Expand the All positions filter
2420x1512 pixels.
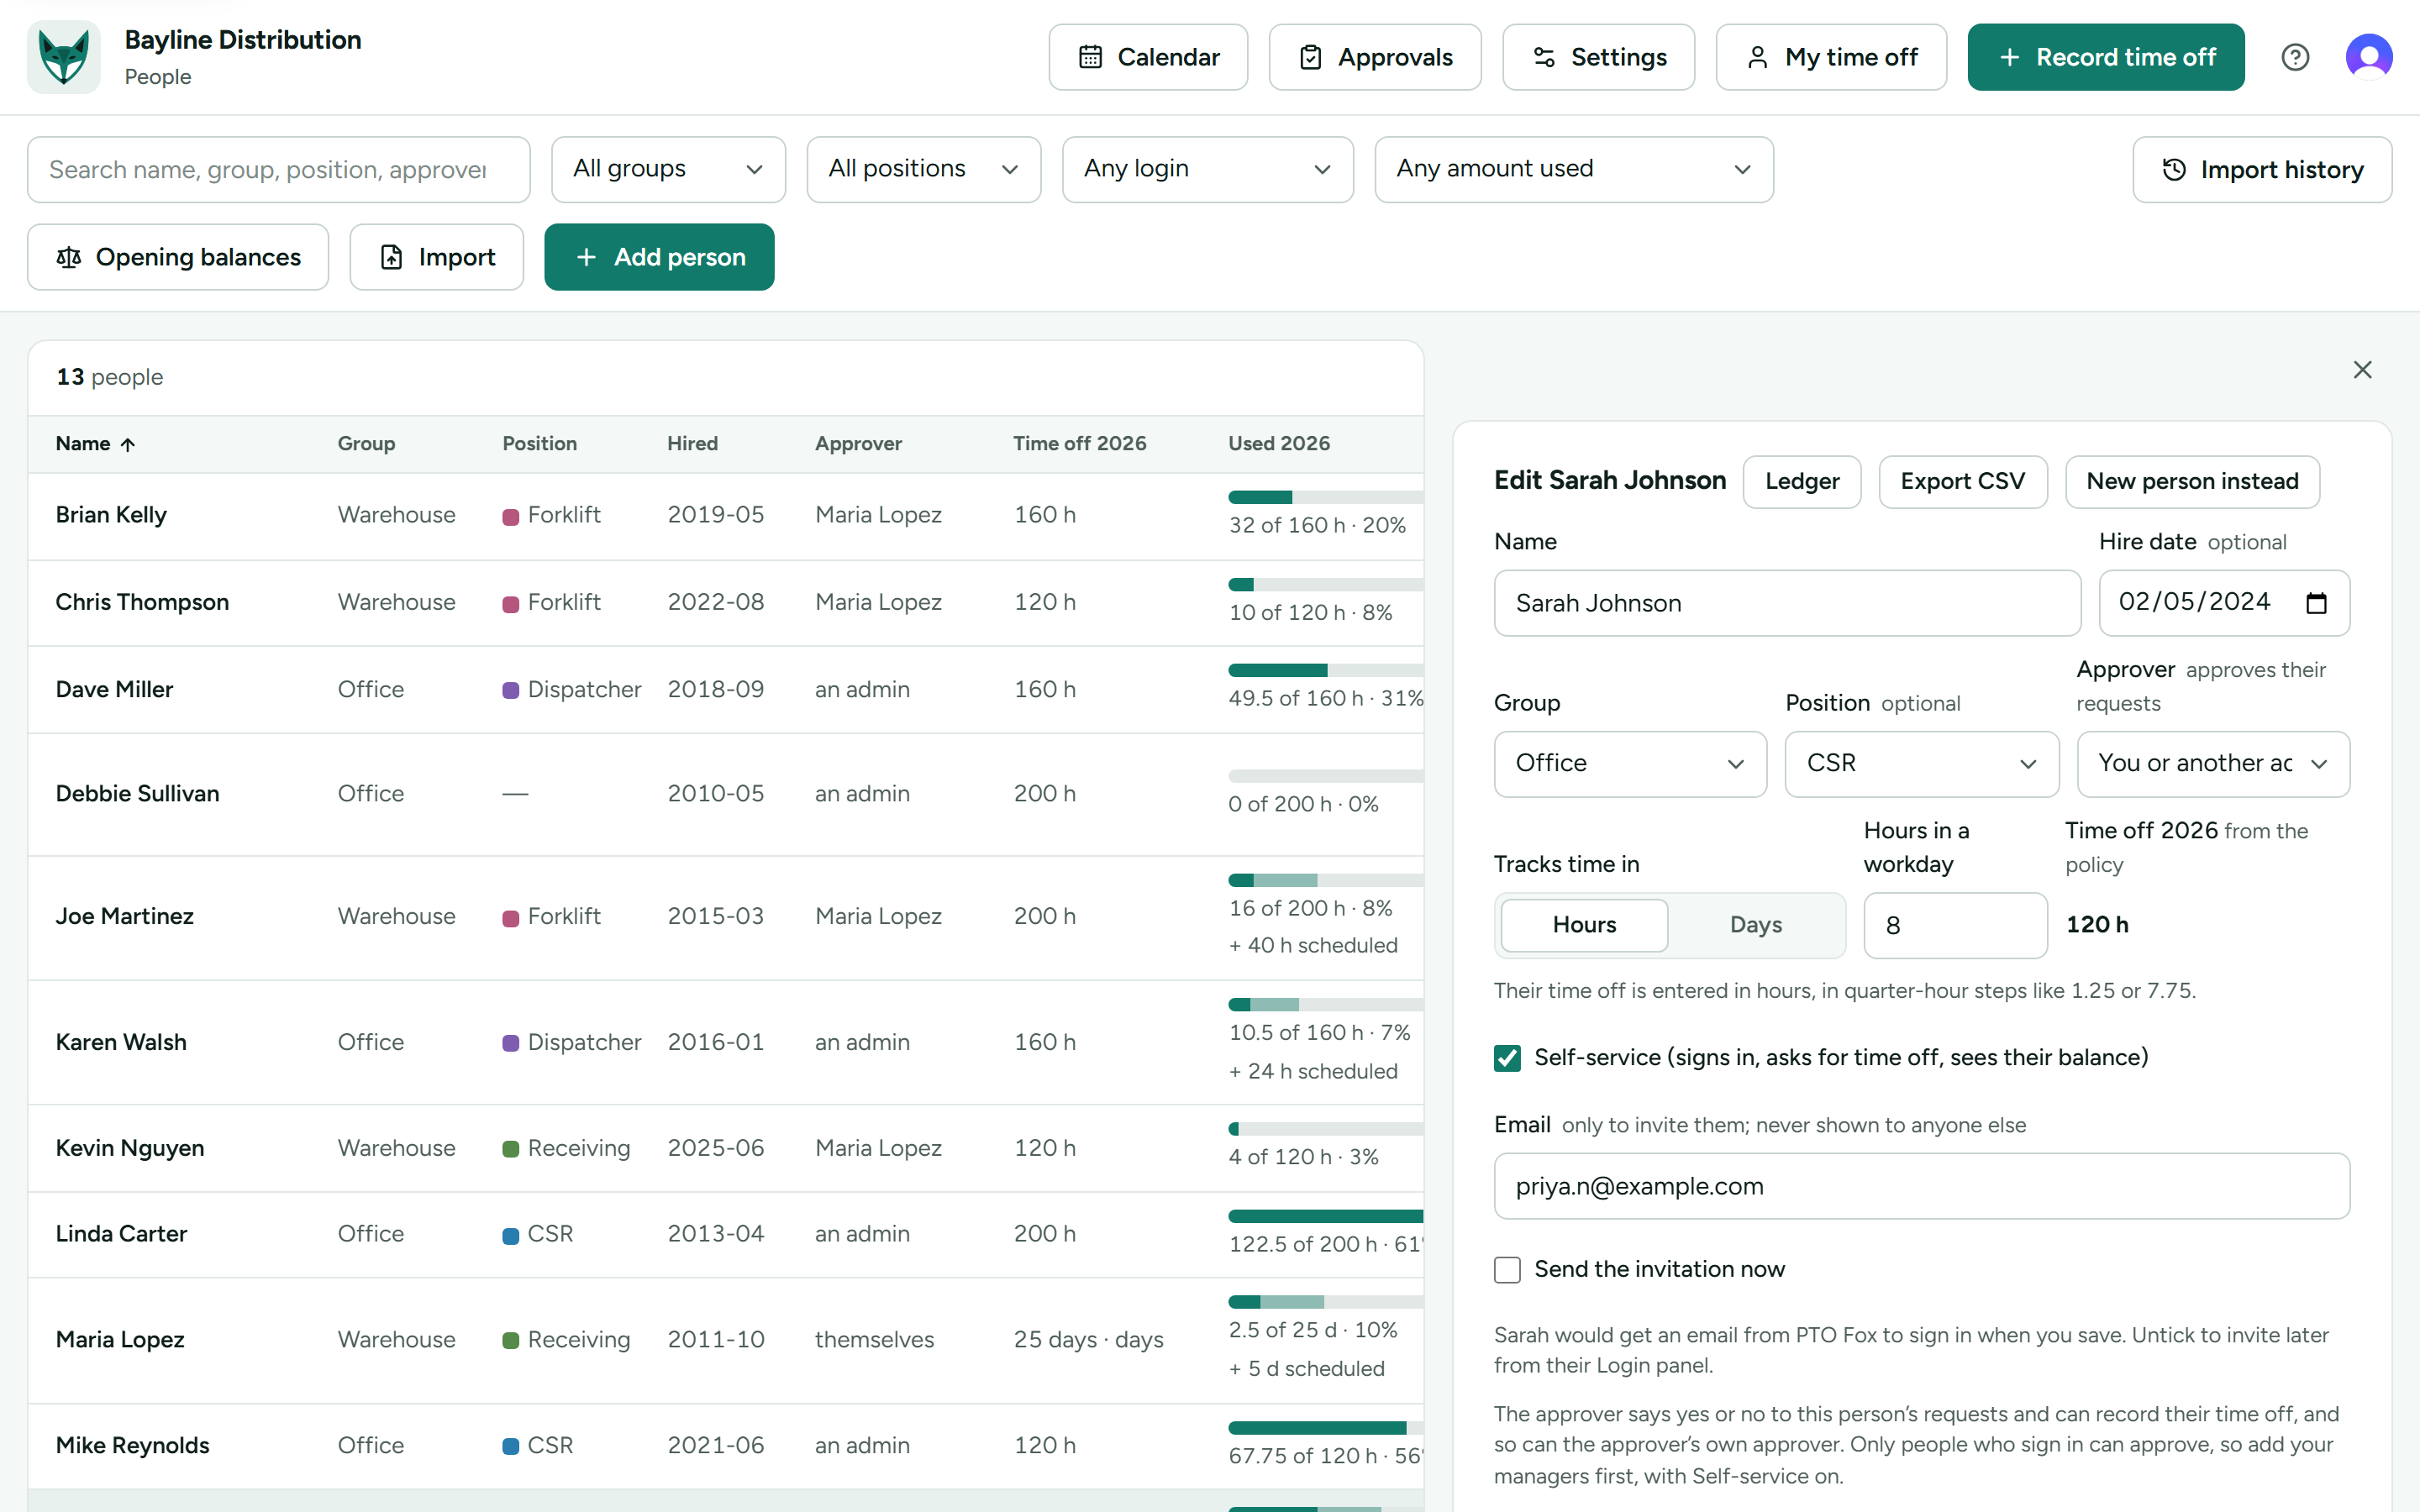(924, 170)
